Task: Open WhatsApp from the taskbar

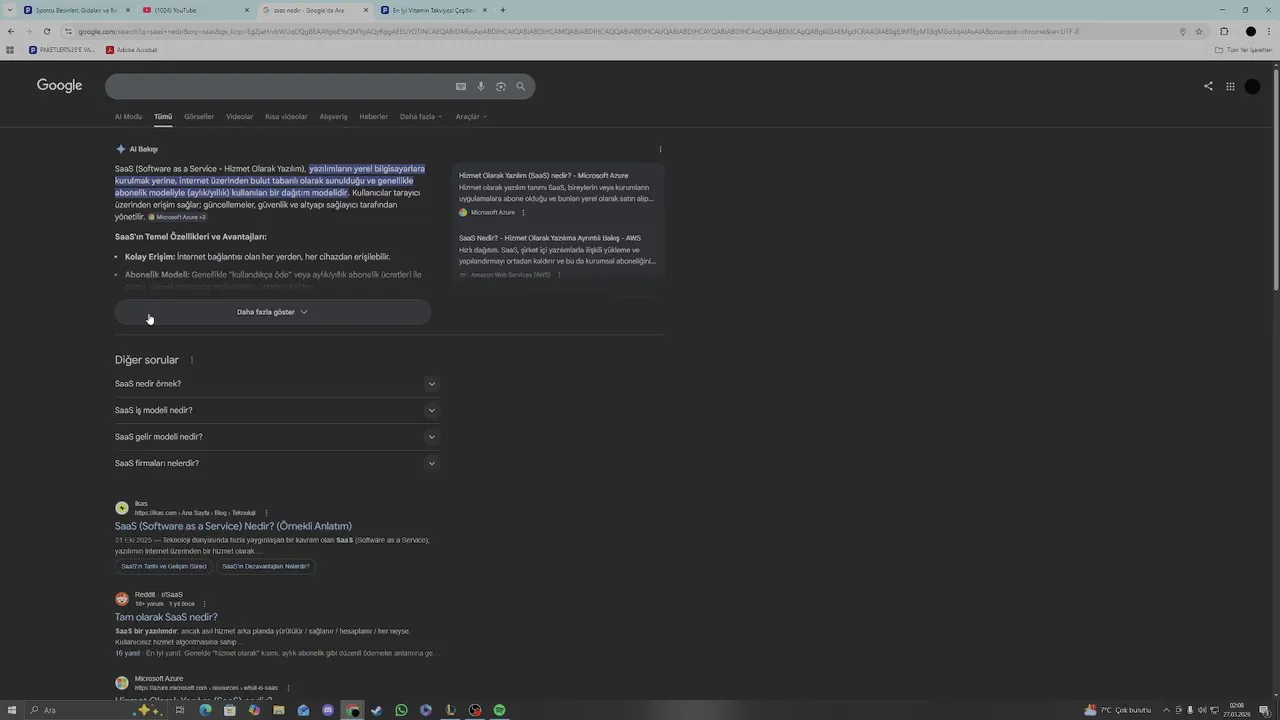Action: pyautogui.click(x=401, y=710)
